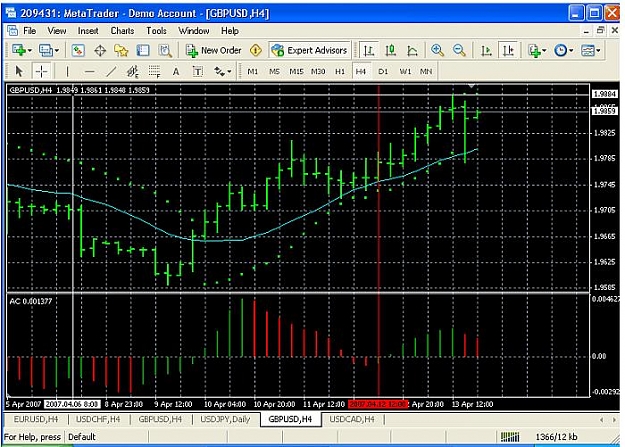Click the New Chart icon

(18, 51)
